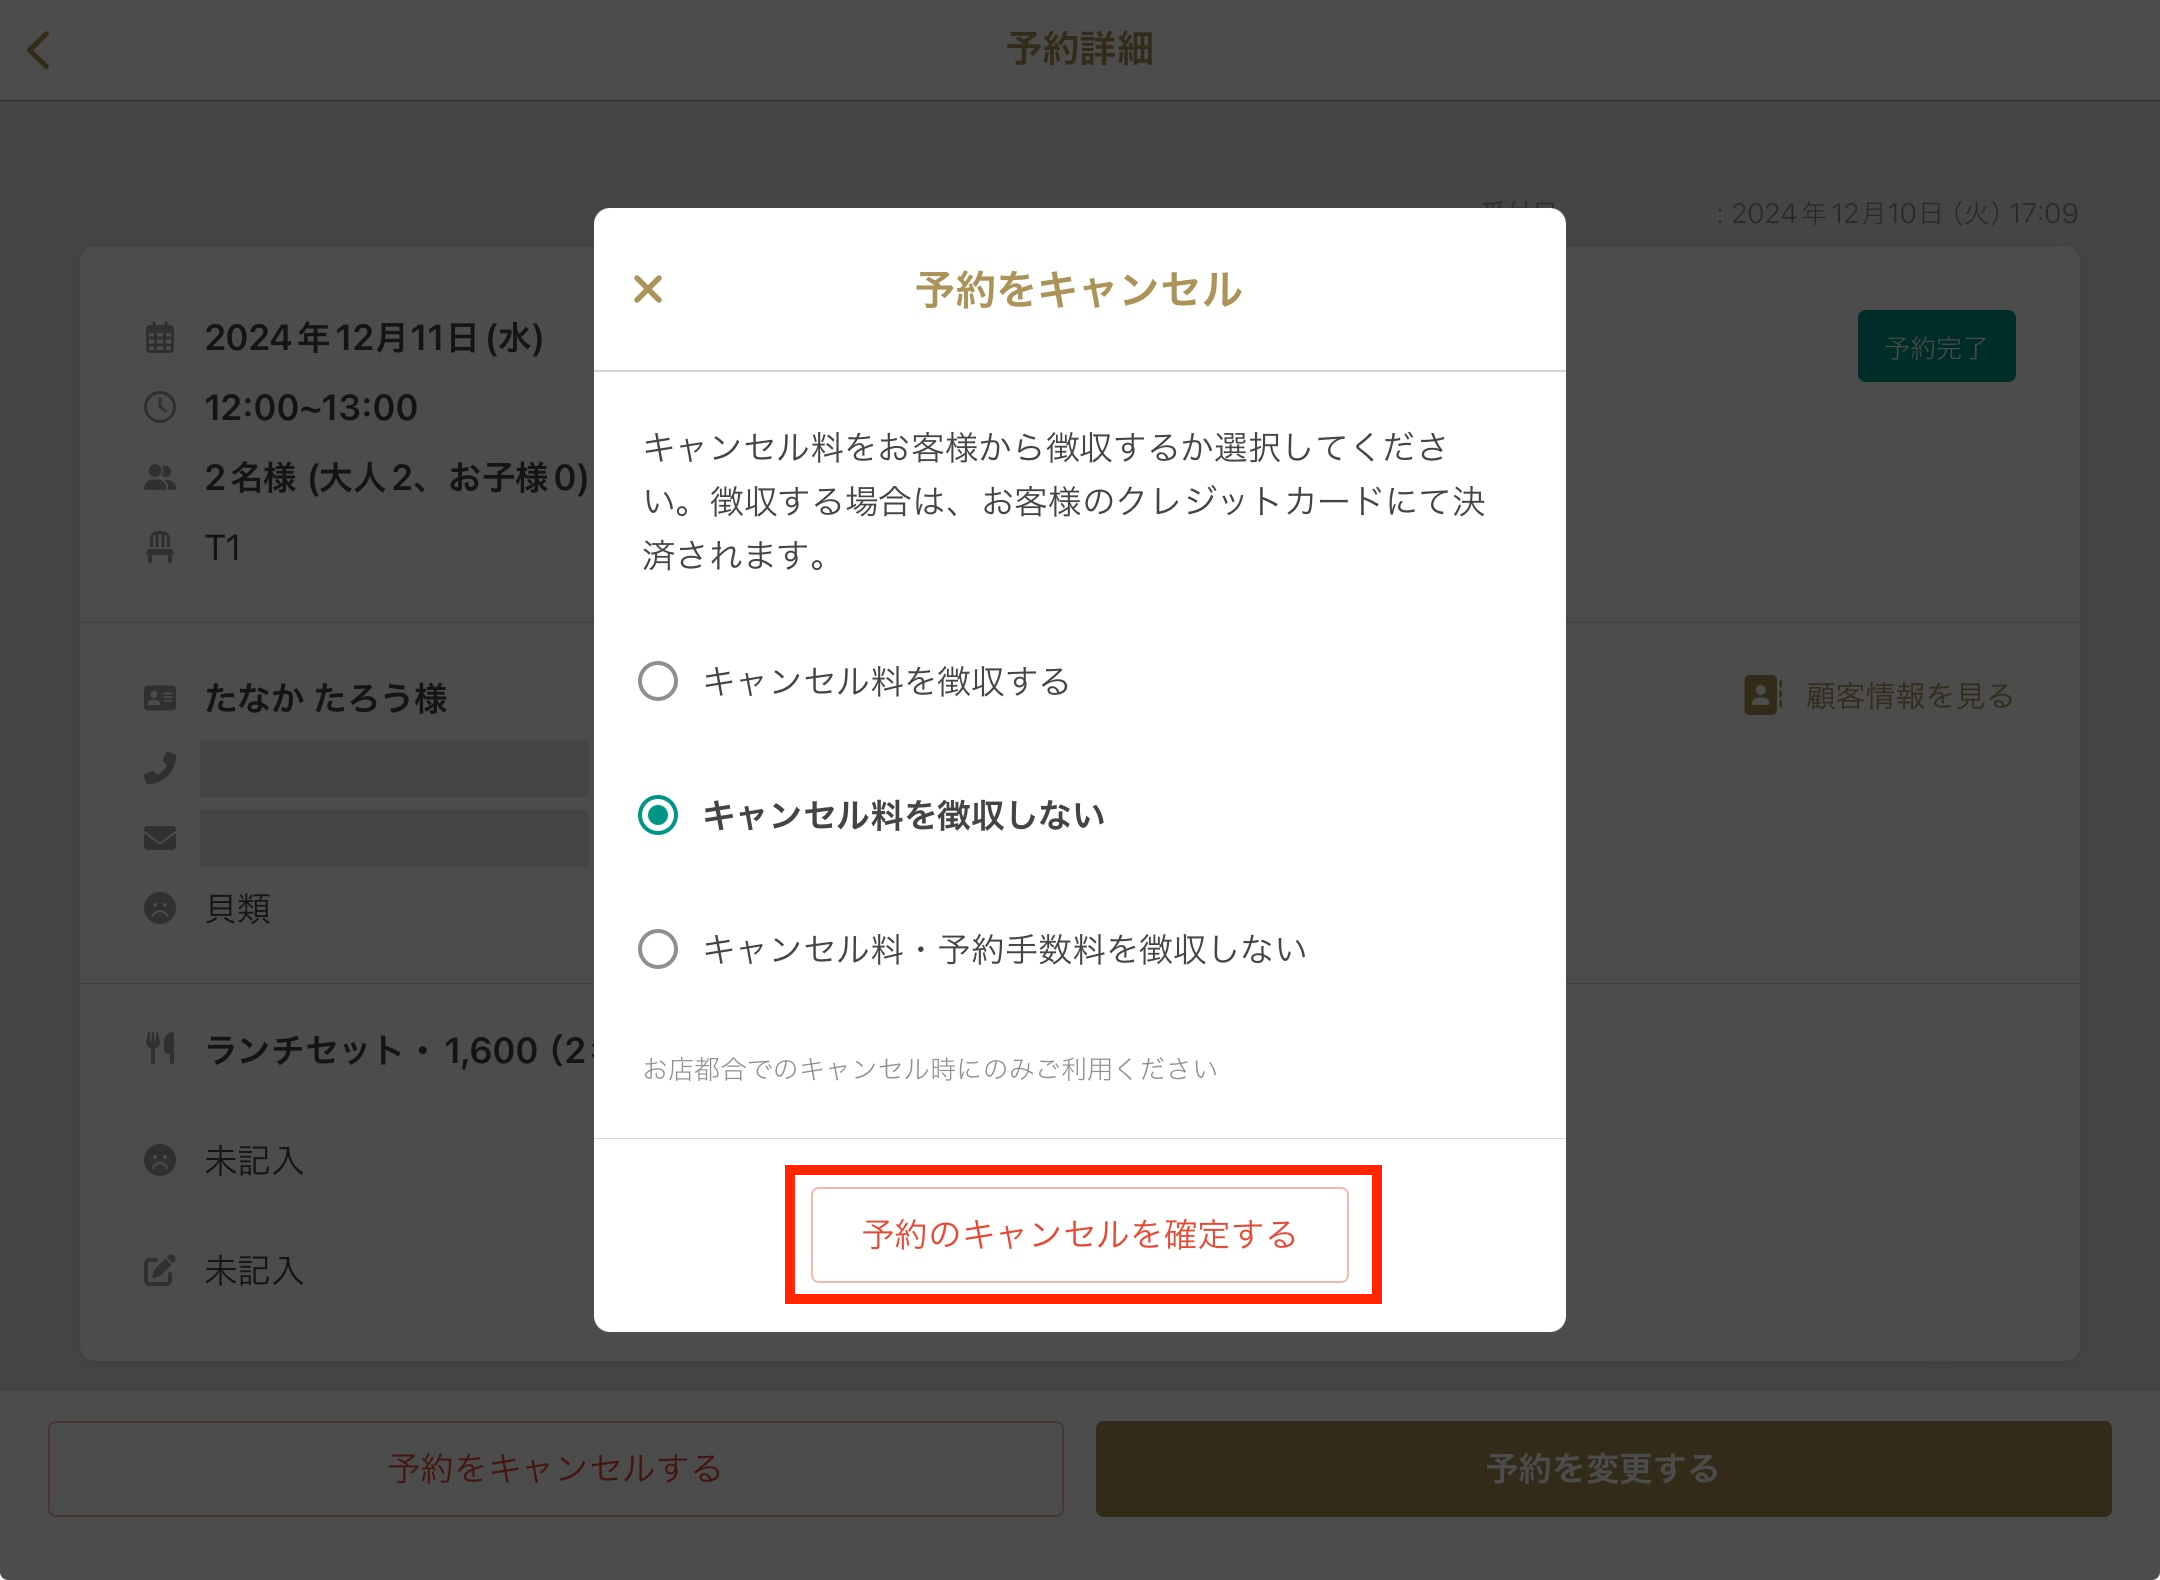This screenshot has width=2160, height=1580.
Task: Click the phone icon in customer details
Action: pyautogui.click(x=160, y=768)
